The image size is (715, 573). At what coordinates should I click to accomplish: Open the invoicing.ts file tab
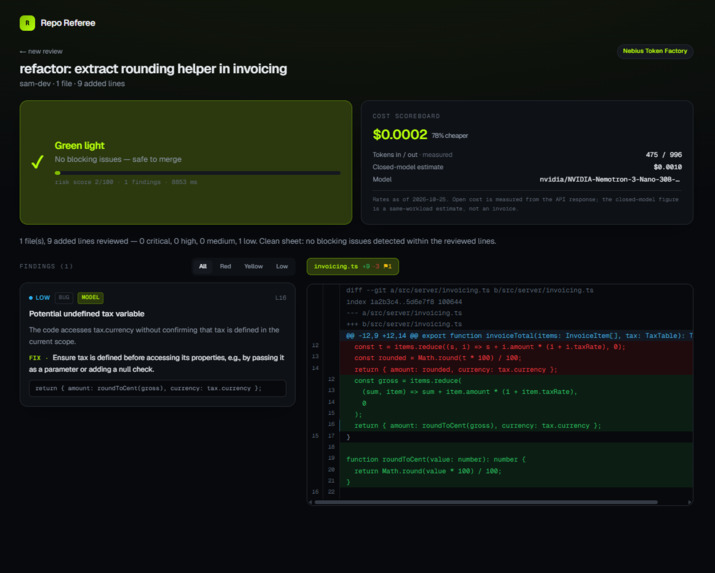point(352,267)
